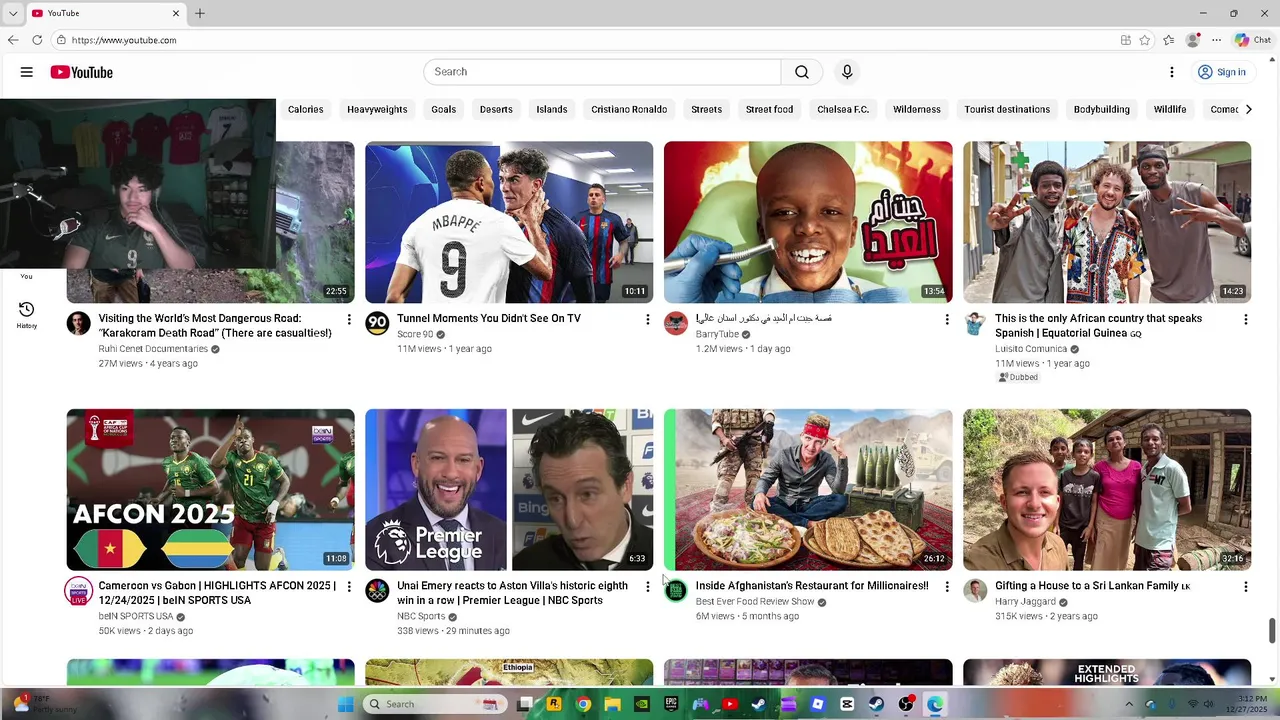The height and width of the screenshot is (720, 1280).
Task: Play the Mbappé tunnel moments thumbnail
Action: coord(509,222)
